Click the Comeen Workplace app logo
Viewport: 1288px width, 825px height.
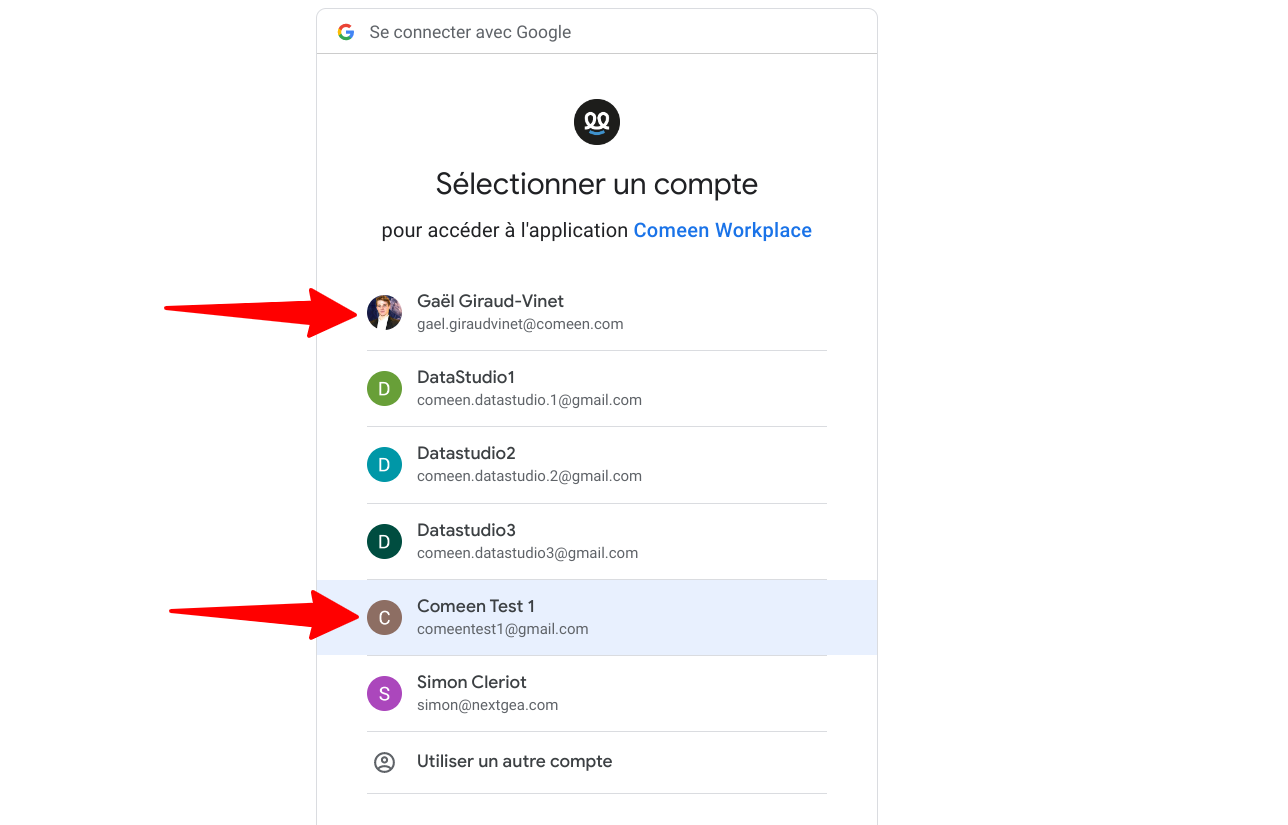(x=597, y=122)
